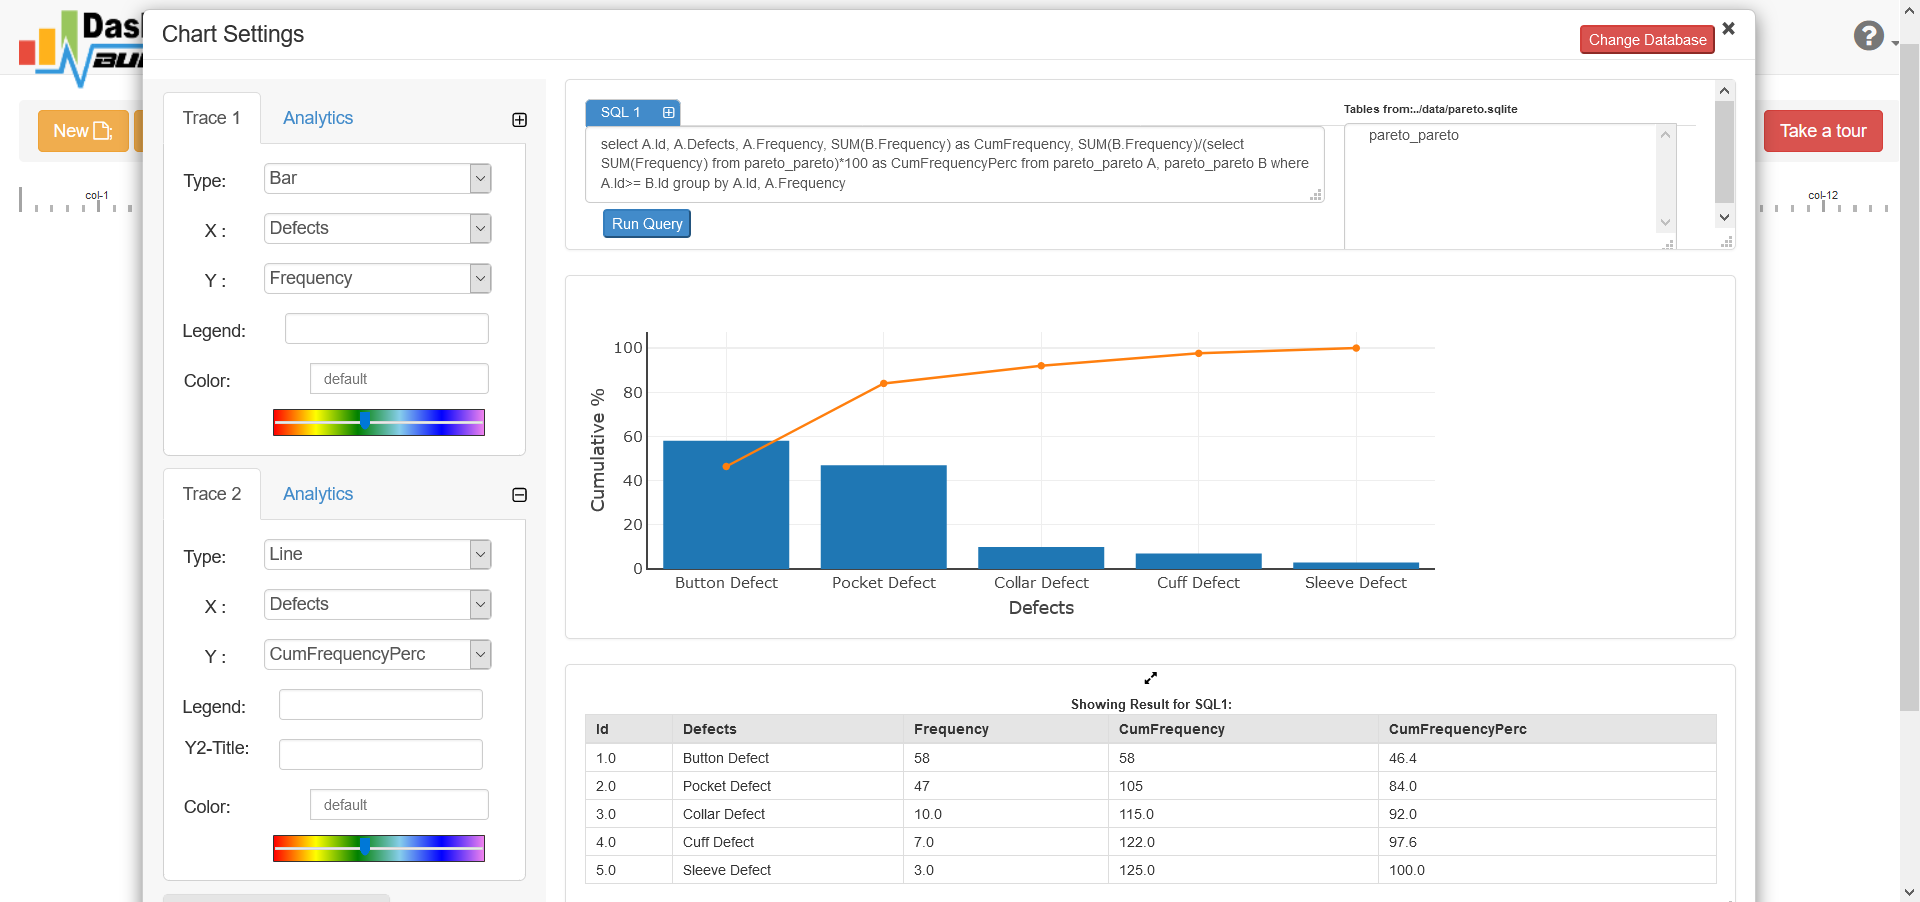Select pareto_pareto table in tables list
This screenshot has width=1920, height=902.
point(1413,135)
